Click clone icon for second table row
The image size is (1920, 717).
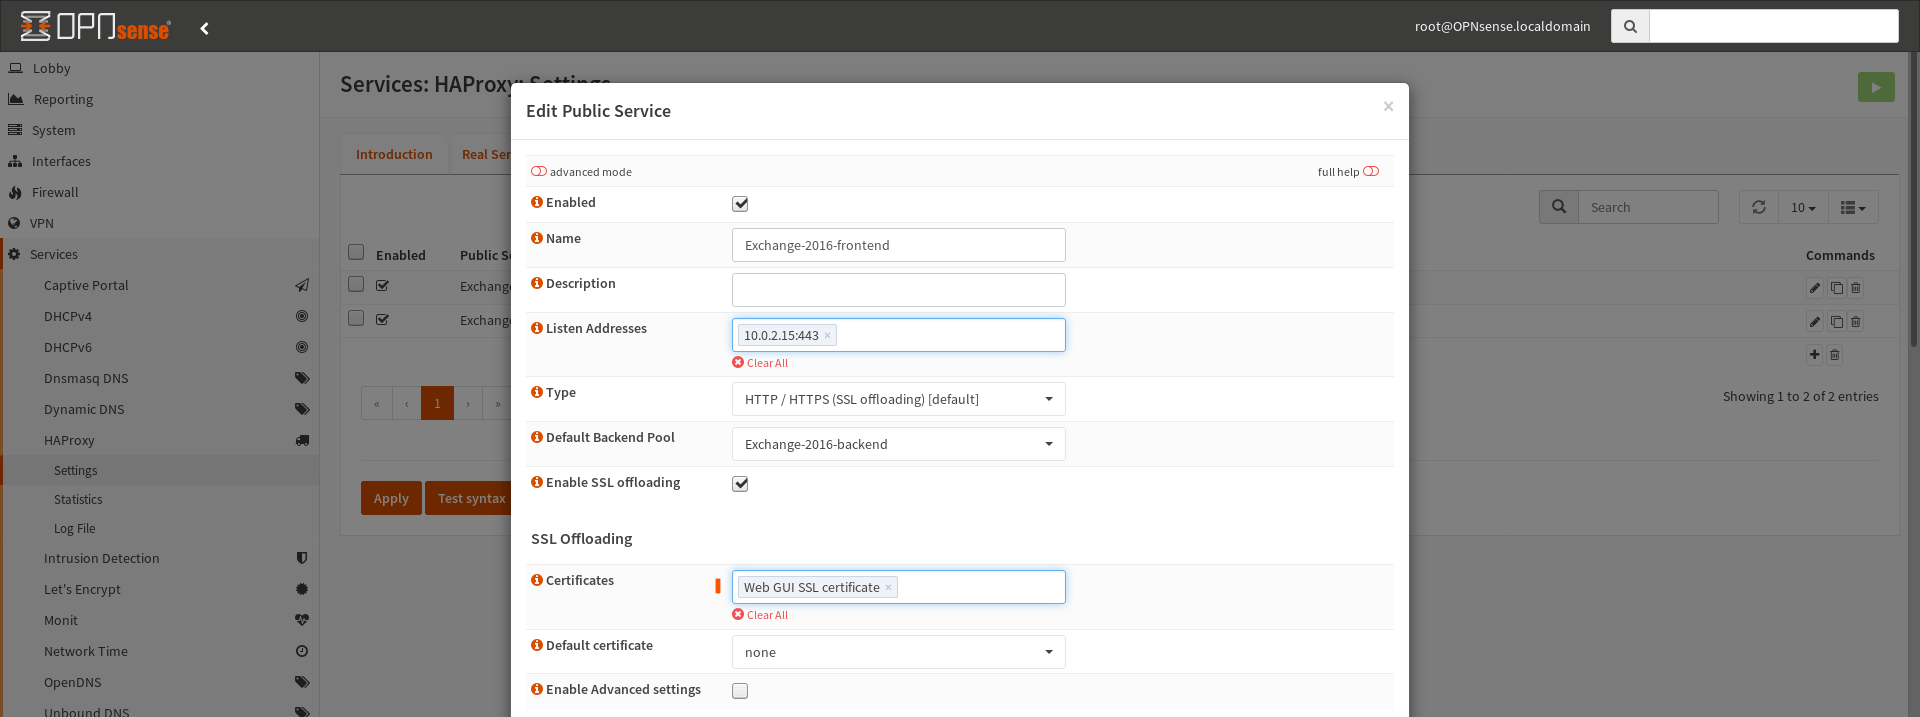tap(1836, 322)
